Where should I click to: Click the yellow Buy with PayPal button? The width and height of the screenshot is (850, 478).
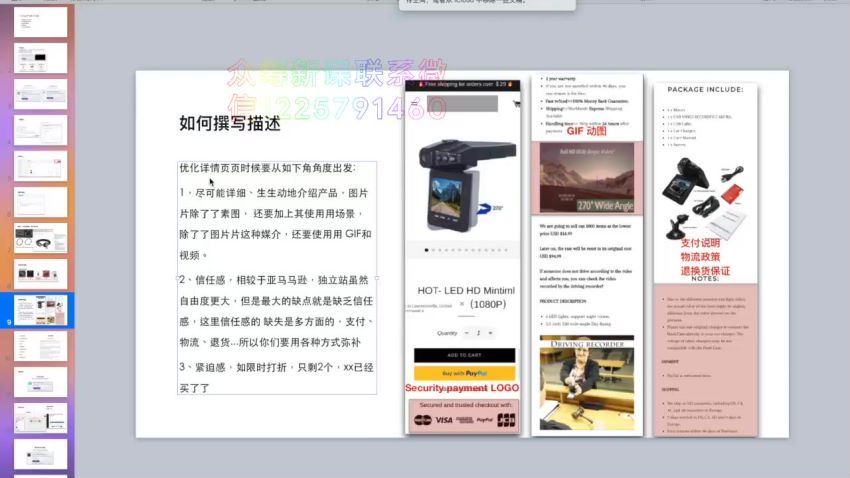pyautogui.click(x=465, y=373)
